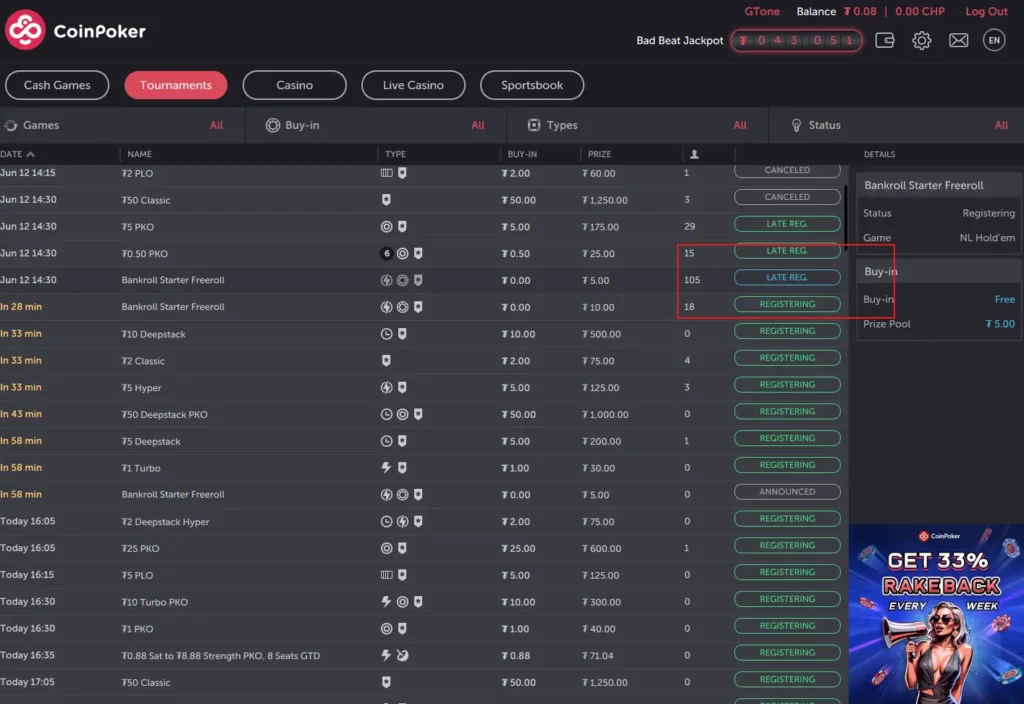Expand the Status filter dropdown
This screenshot has height=704, width=1024.
click(x=897, y=125)
